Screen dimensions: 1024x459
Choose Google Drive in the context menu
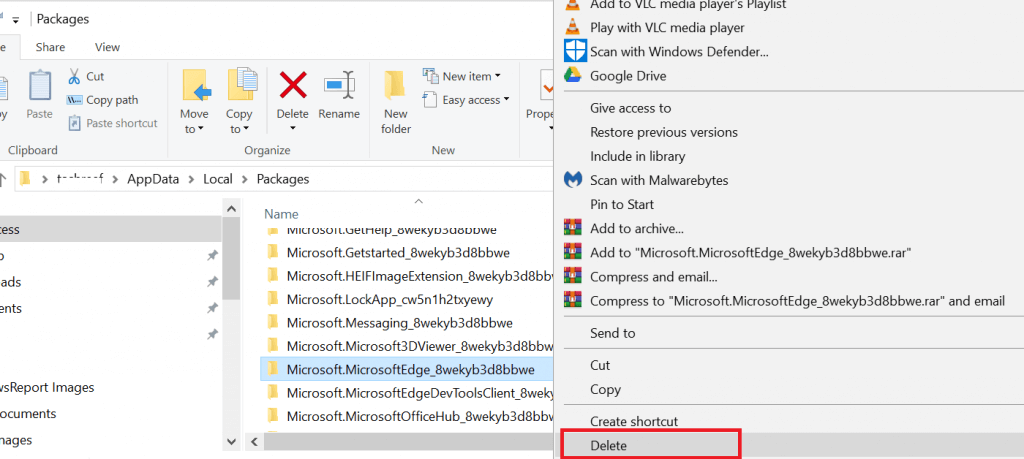[x=628, y=76]
